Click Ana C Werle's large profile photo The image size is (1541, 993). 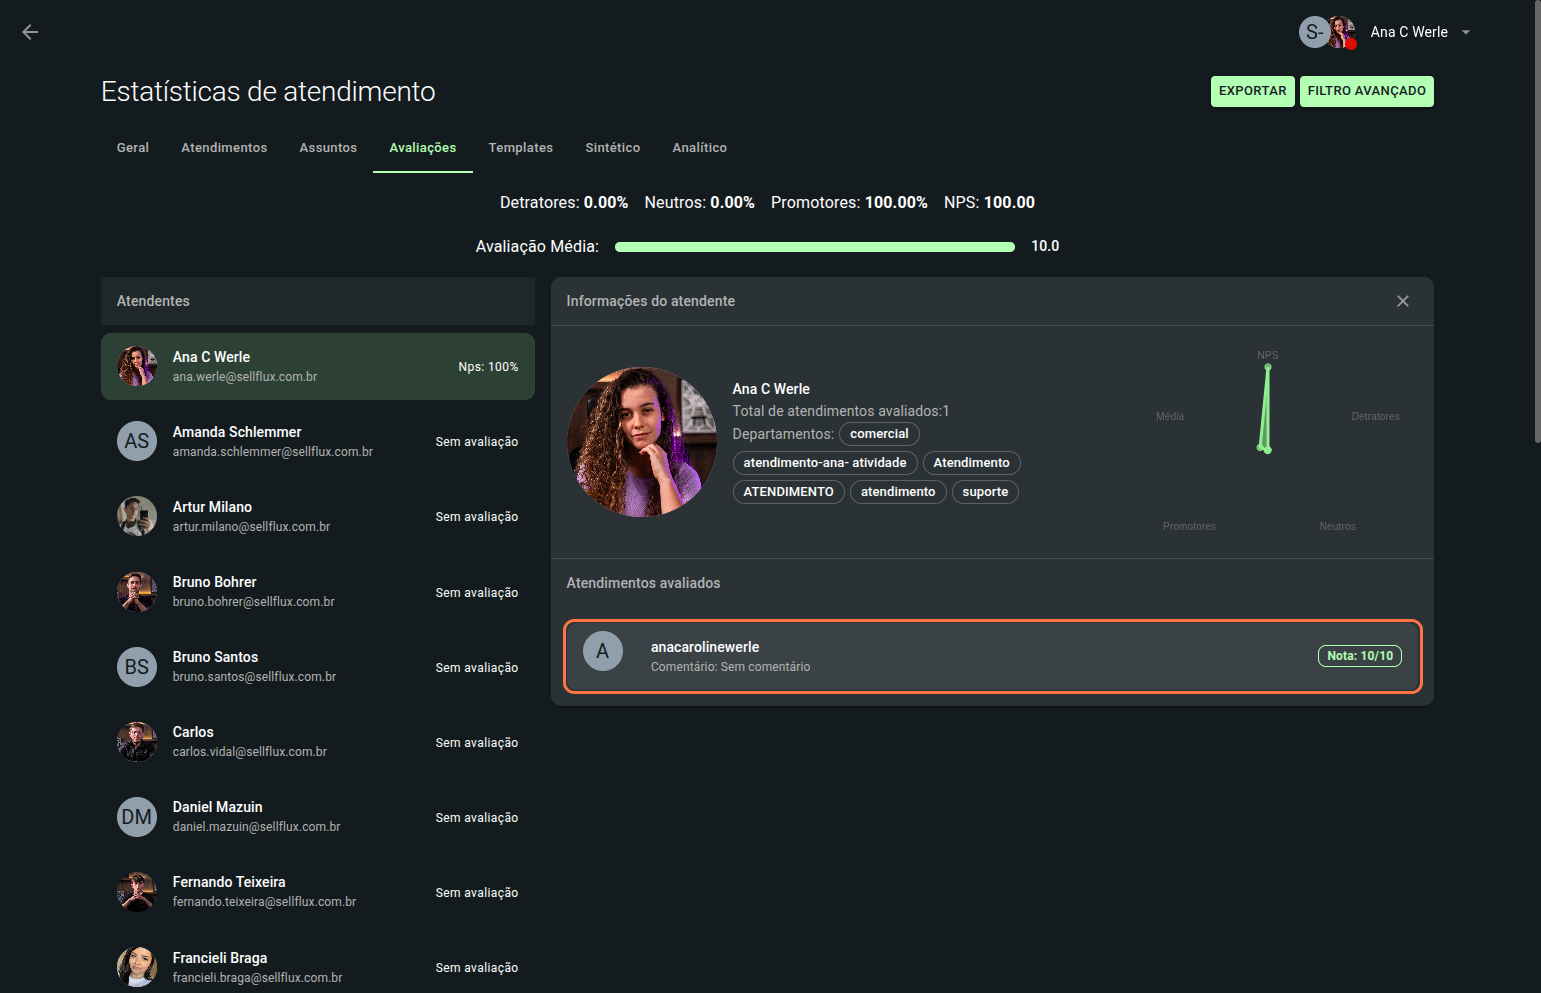(x=642, y=442)
